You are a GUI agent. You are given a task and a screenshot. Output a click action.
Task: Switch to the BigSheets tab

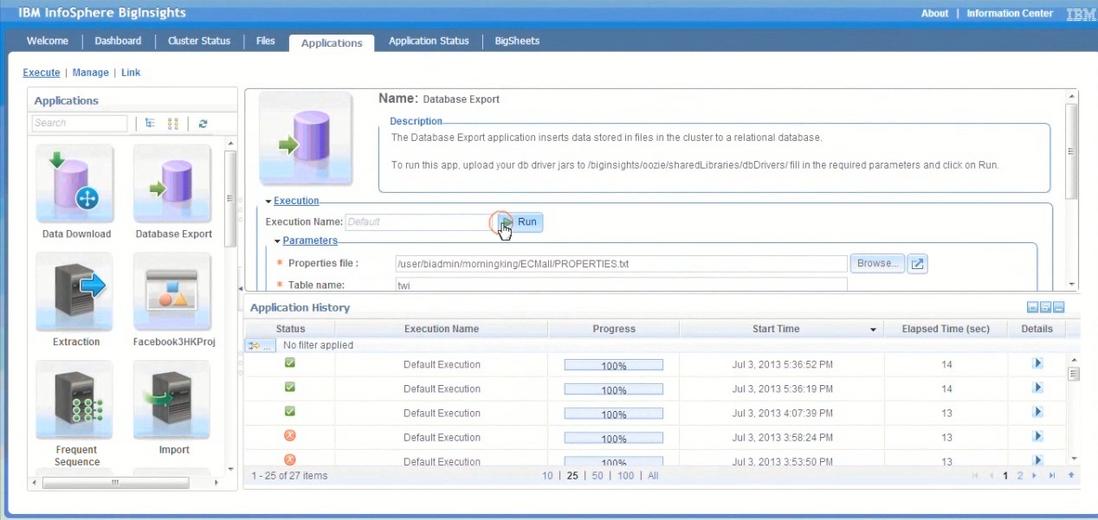click(517, 41)
